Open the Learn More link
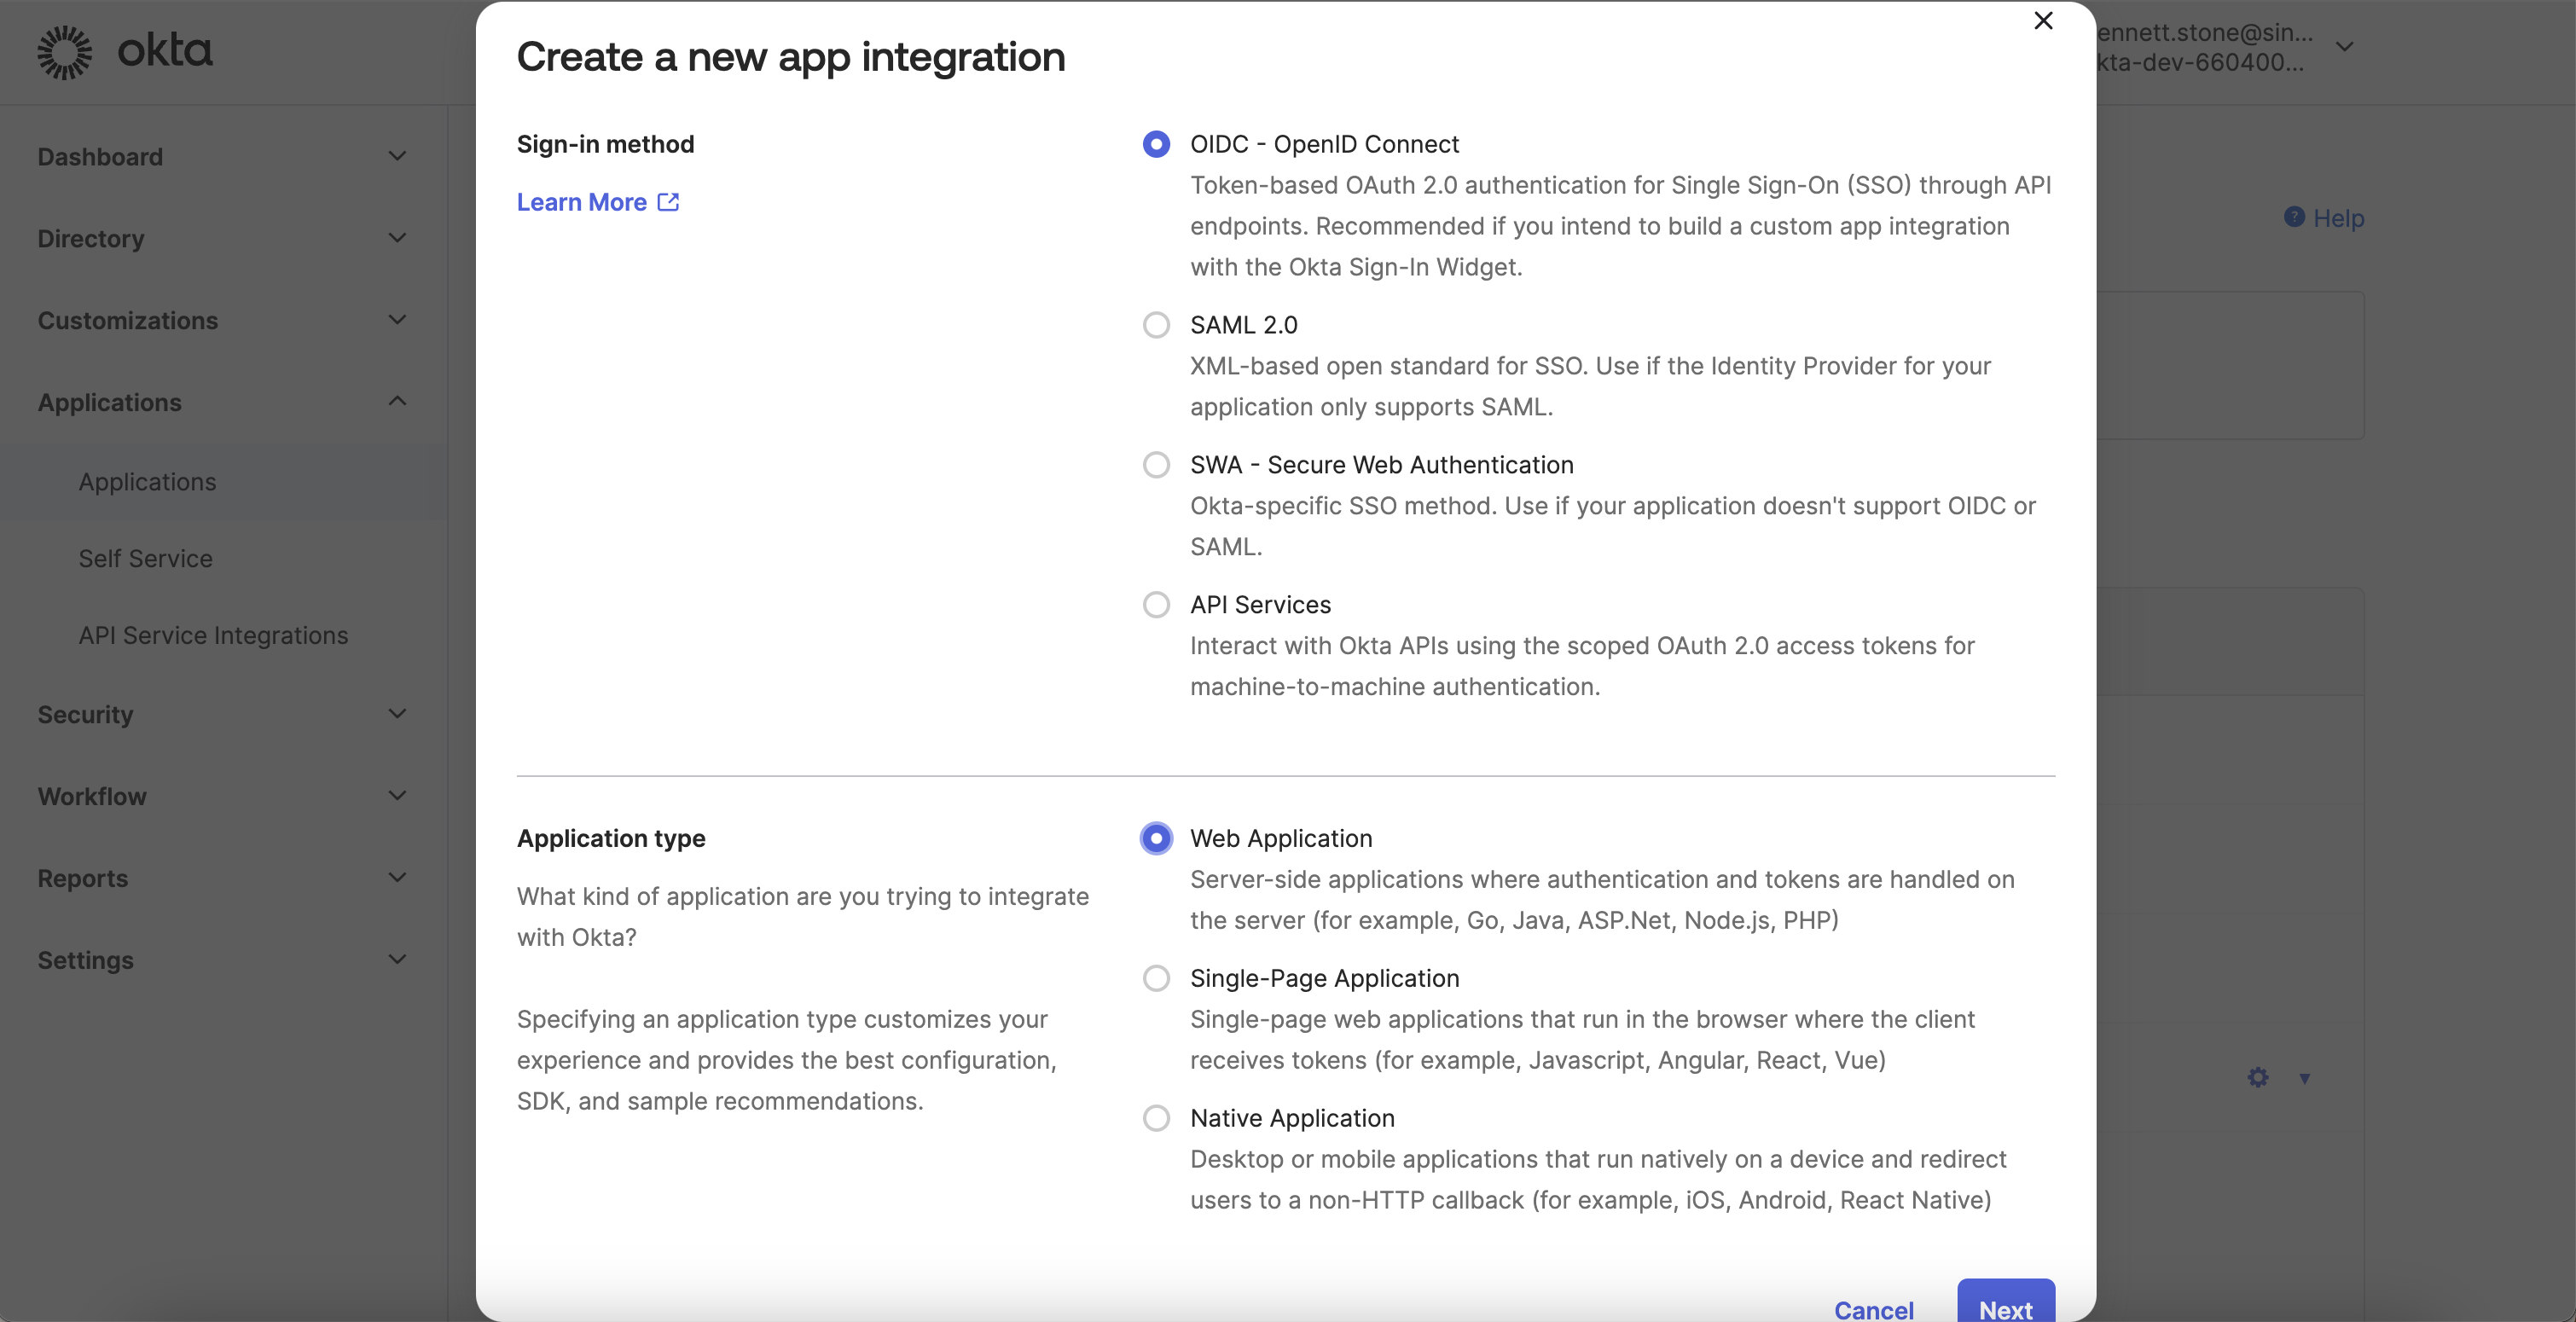Screen dimensions: 2576x1322 pos(582,202)
